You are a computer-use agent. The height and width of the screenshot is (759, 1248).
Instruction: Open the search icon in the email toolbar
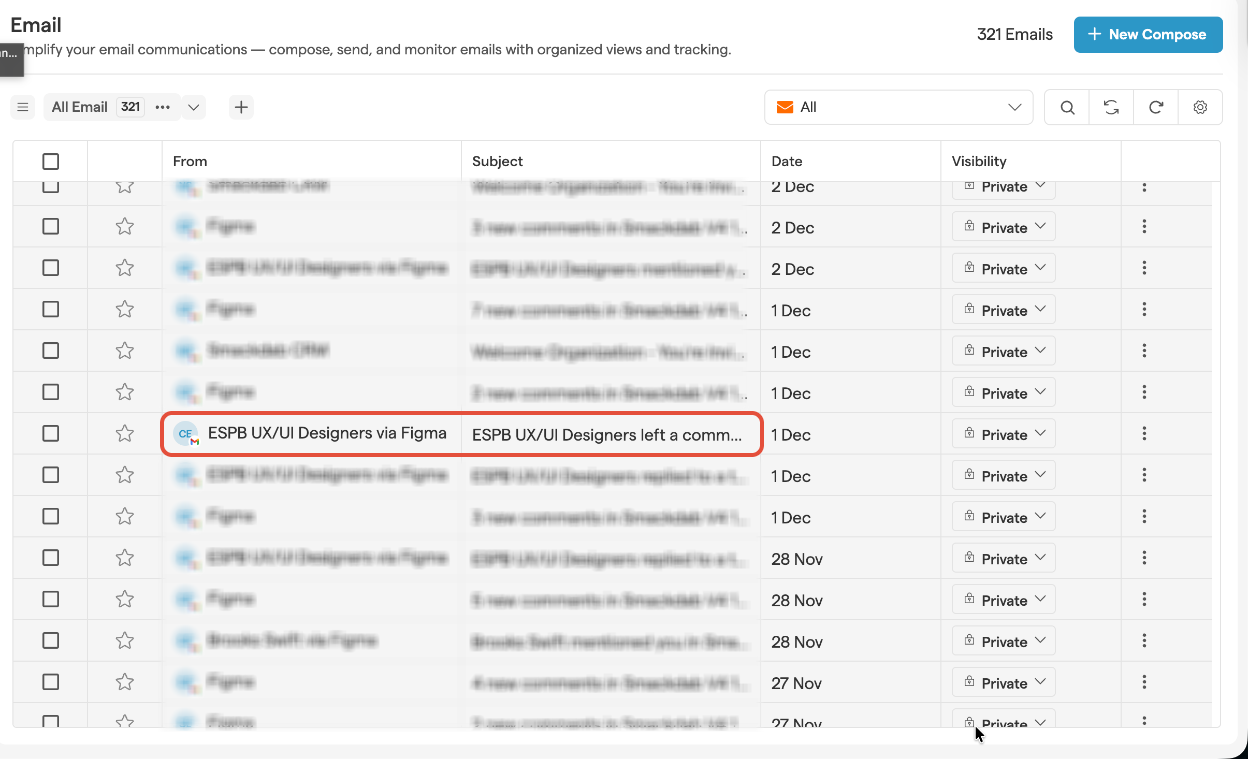1067,108
